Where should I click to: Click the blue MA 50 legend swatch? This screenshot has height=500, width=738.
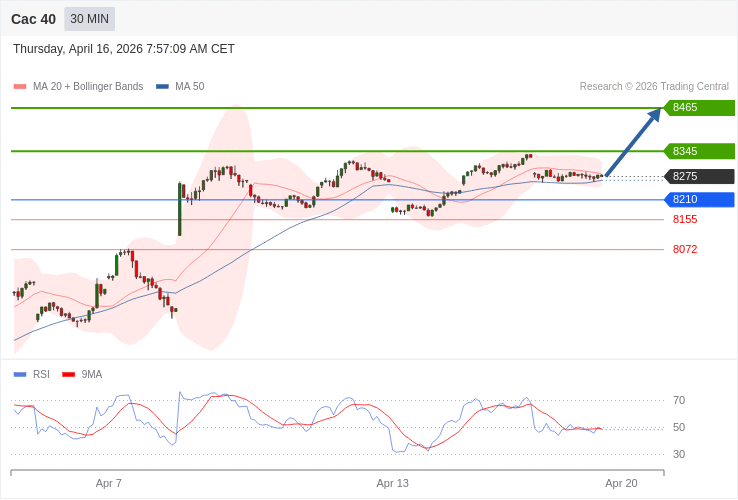[162, 87]
